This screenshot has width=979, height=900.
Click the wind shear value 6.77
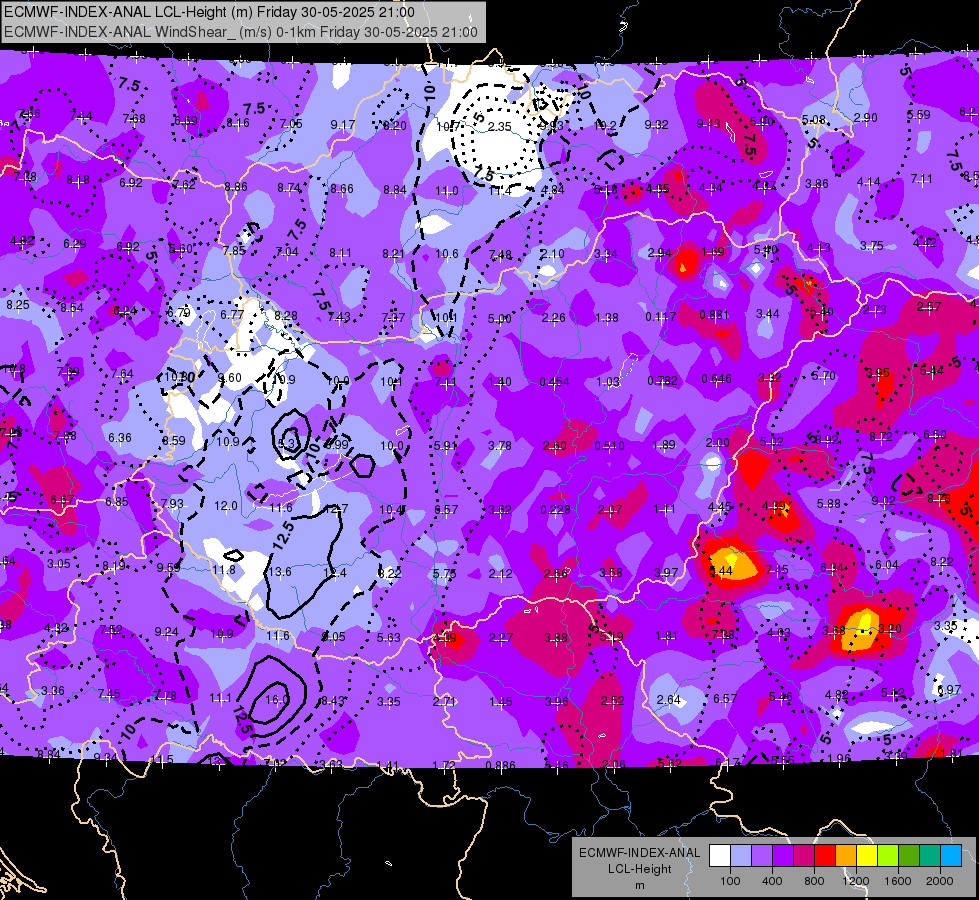click(x=232, y=315)
